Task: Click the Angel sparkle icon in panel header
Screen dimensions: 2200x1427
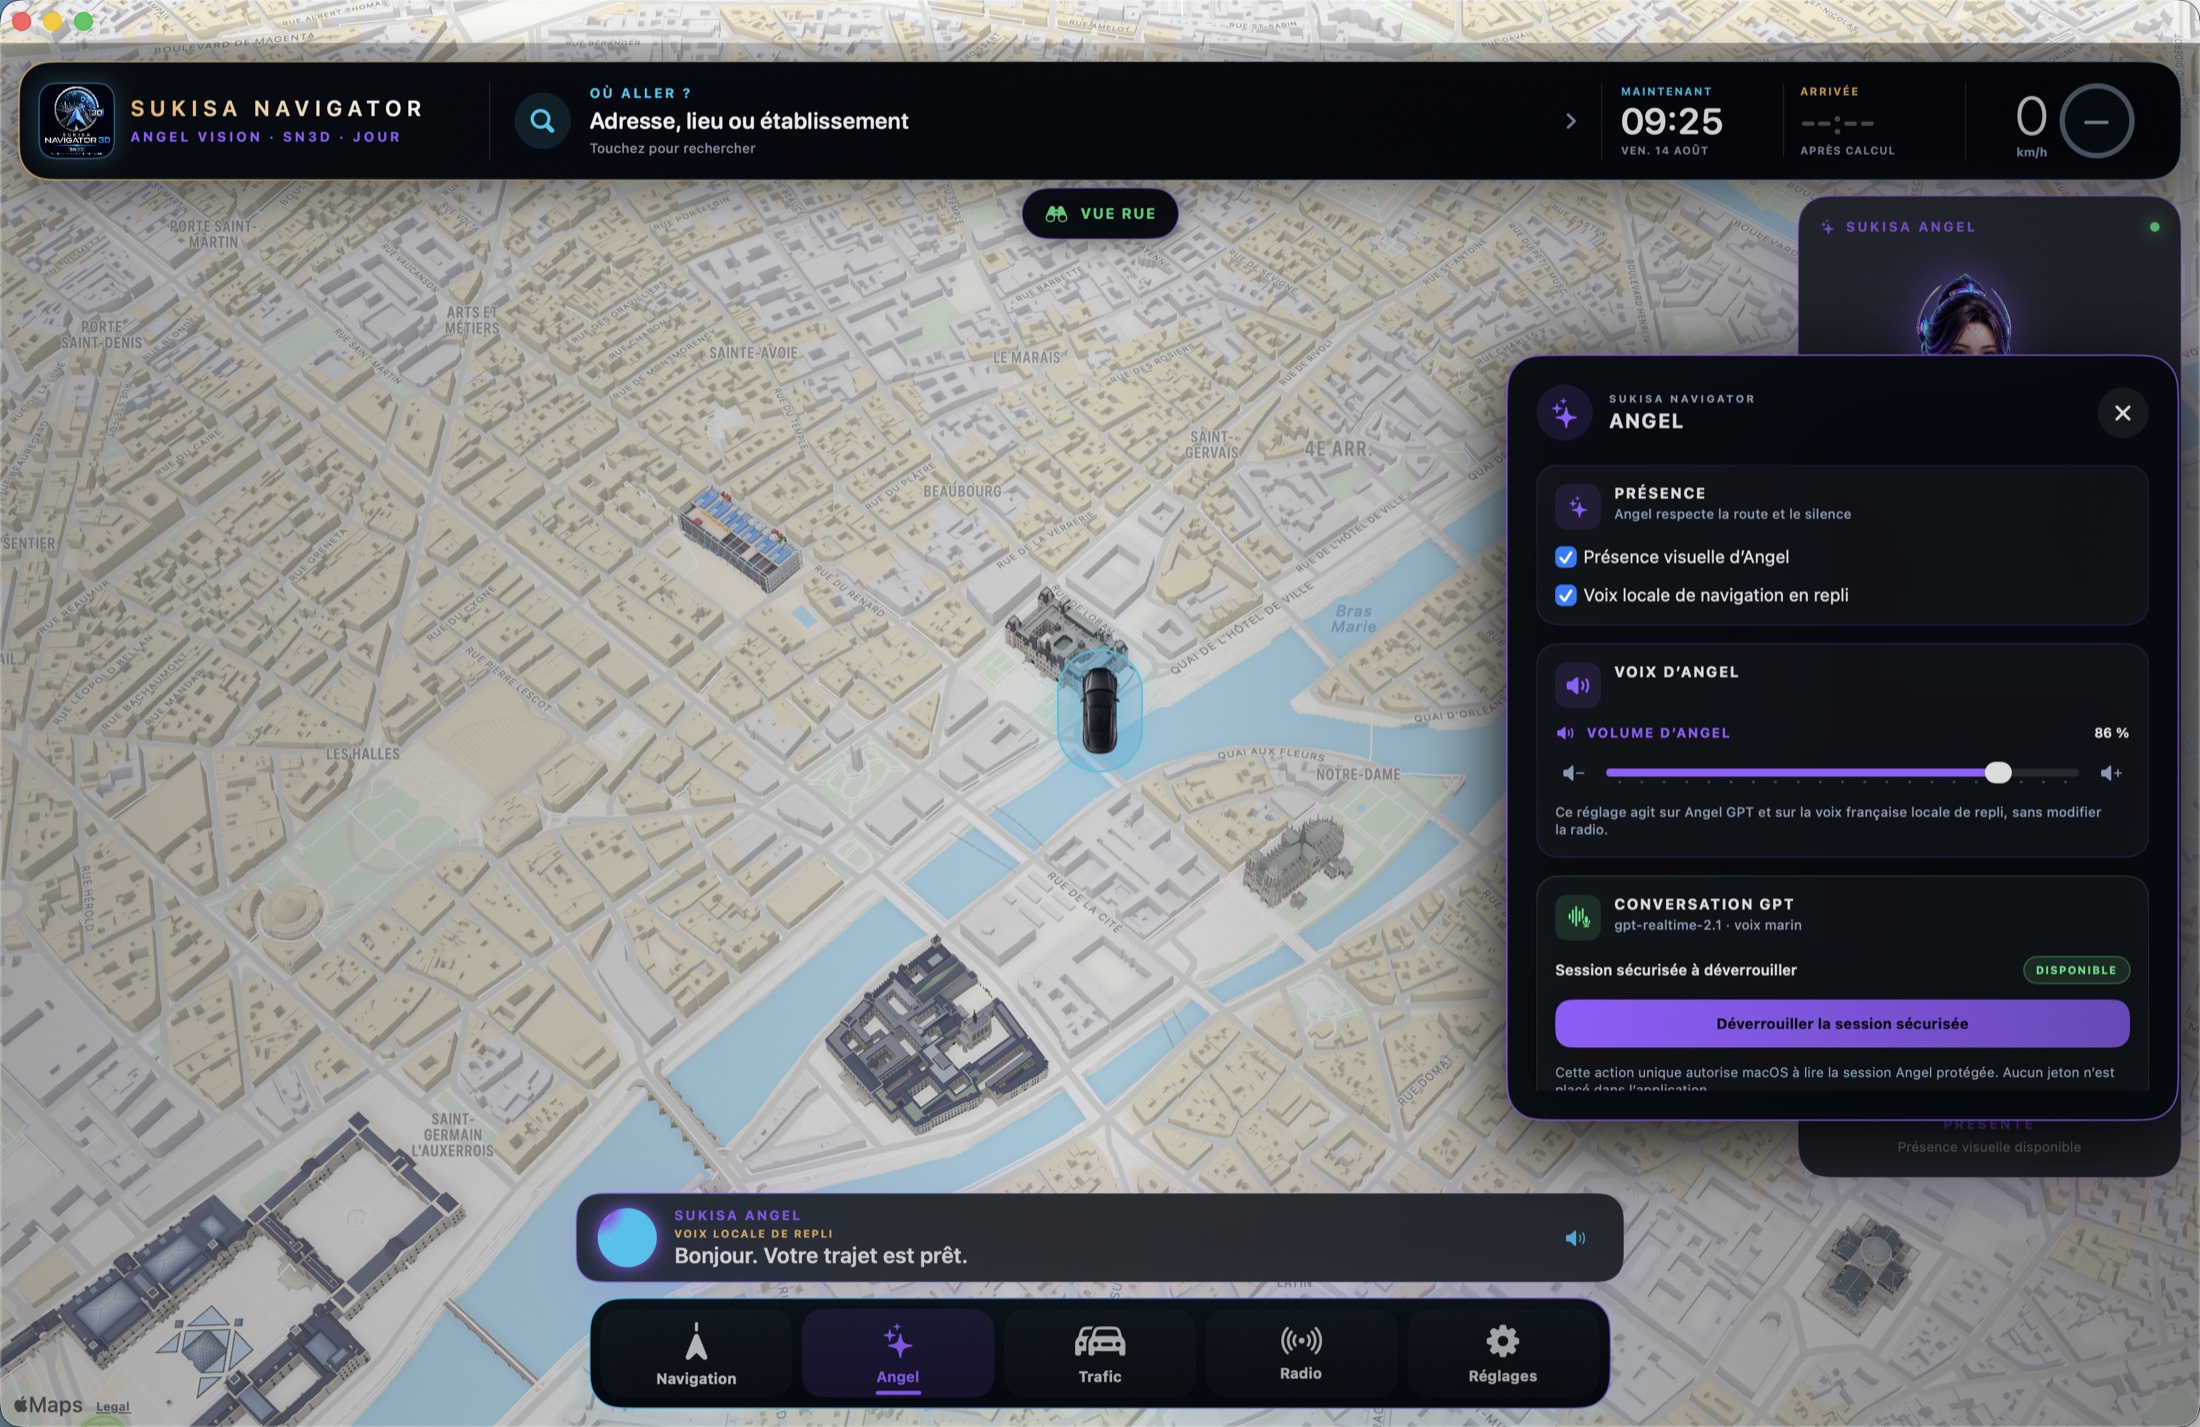Action: tap(1565, 412)
